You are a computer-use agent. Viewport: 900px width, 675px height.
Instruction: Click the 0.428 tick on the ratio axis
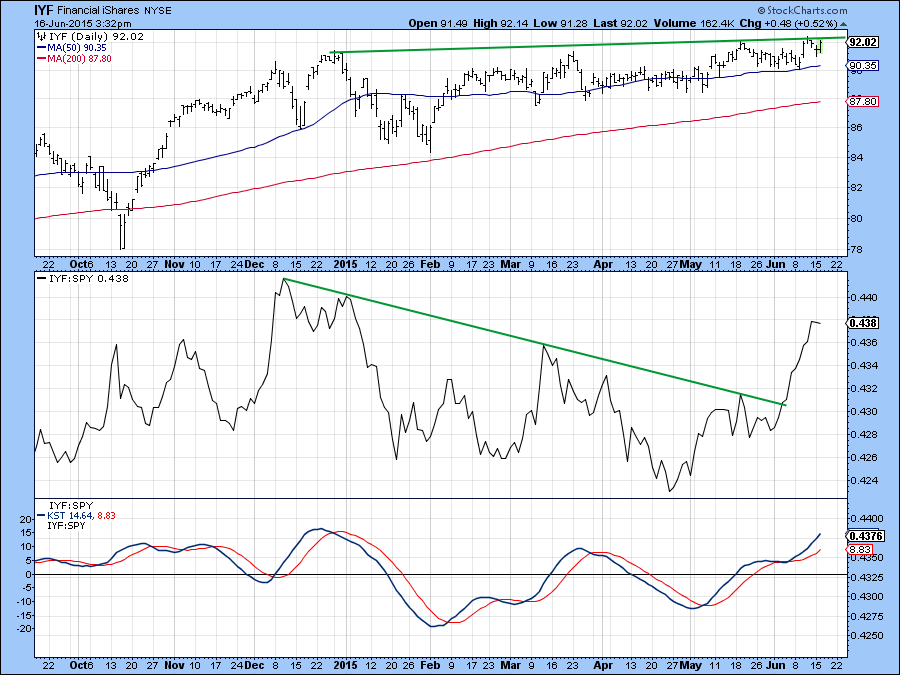pos(863,435)
